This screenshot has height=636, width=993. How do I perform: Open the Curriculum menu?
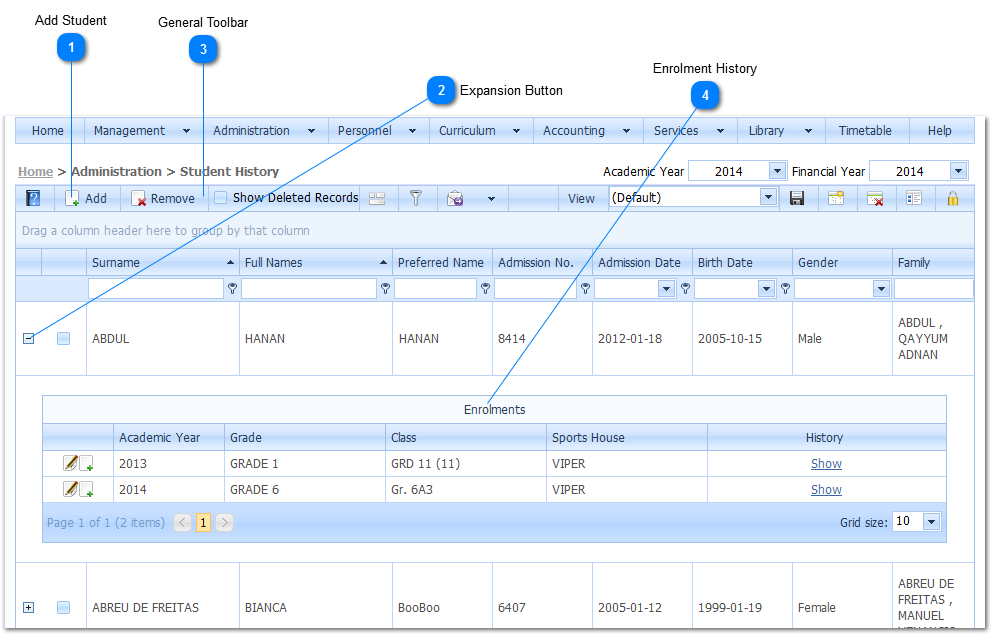[479, 131]
